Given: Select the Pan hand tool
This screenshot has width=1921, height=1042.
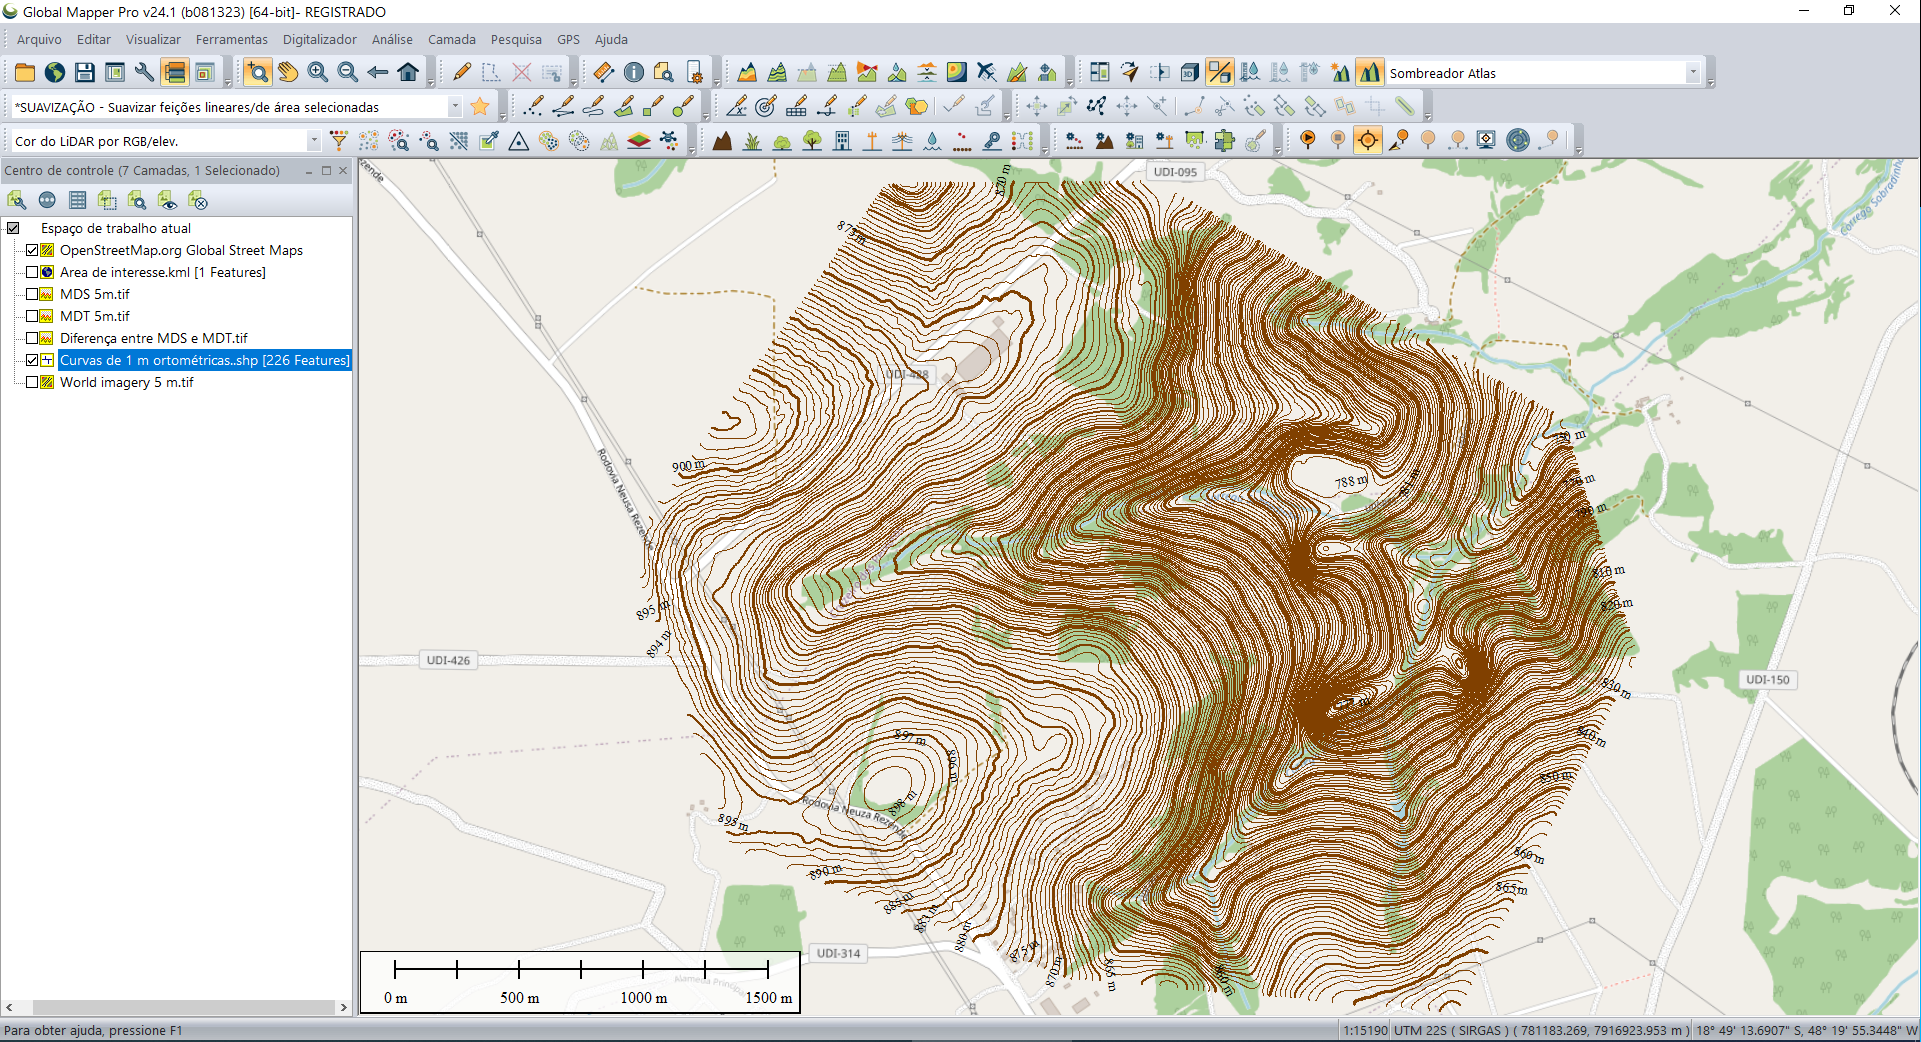Looking at the screenshot, I should [x=288, y=72].
